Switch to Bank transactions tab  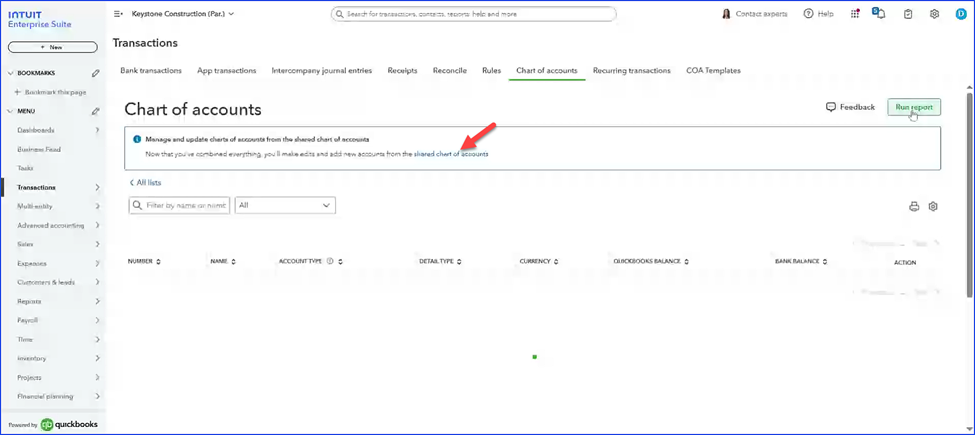tap(151, 71)
